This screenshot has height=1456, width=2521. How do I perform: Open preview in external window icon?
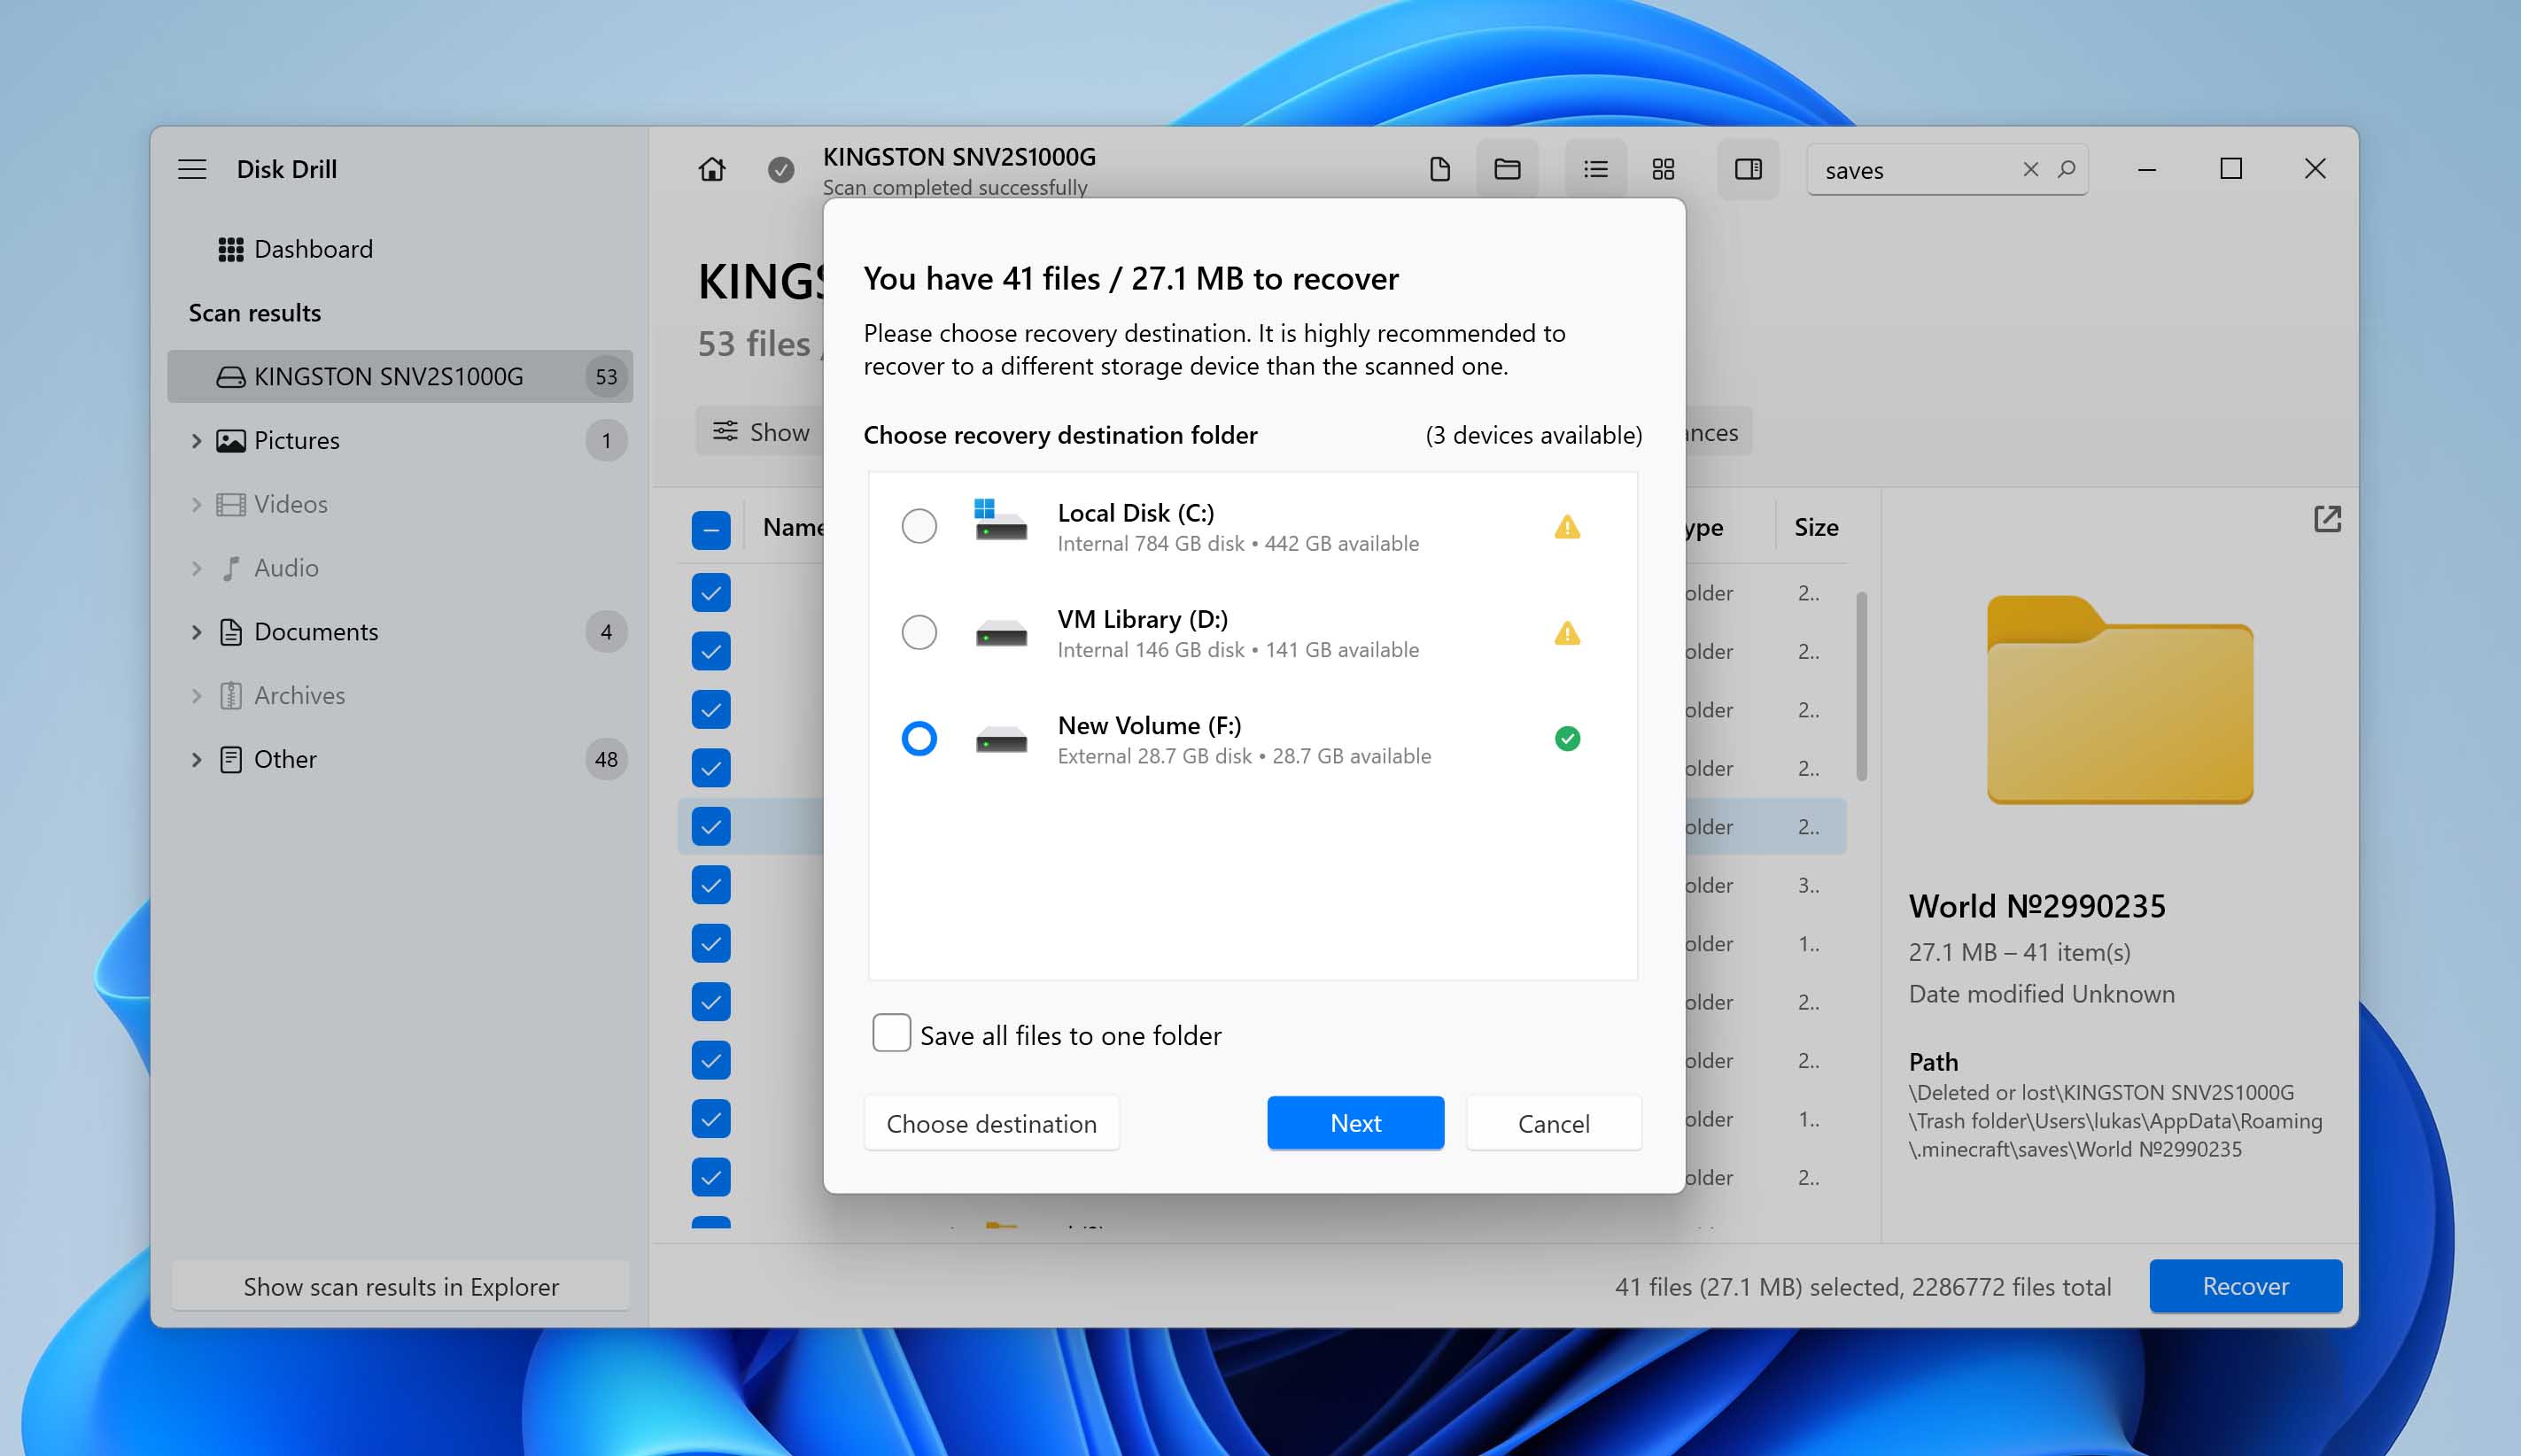point(2327,518)
